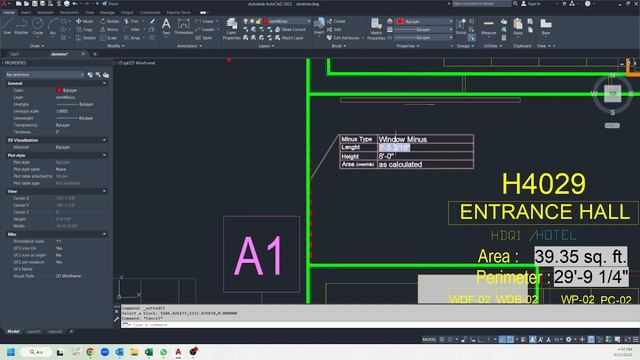Click the Fillet tool
640x360 pixels.
[x=132, y=29]
